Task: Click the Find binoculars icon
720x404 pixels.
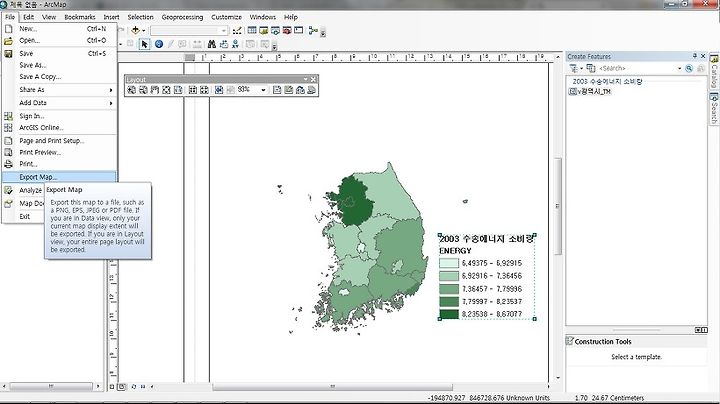Action: [212, 44]
